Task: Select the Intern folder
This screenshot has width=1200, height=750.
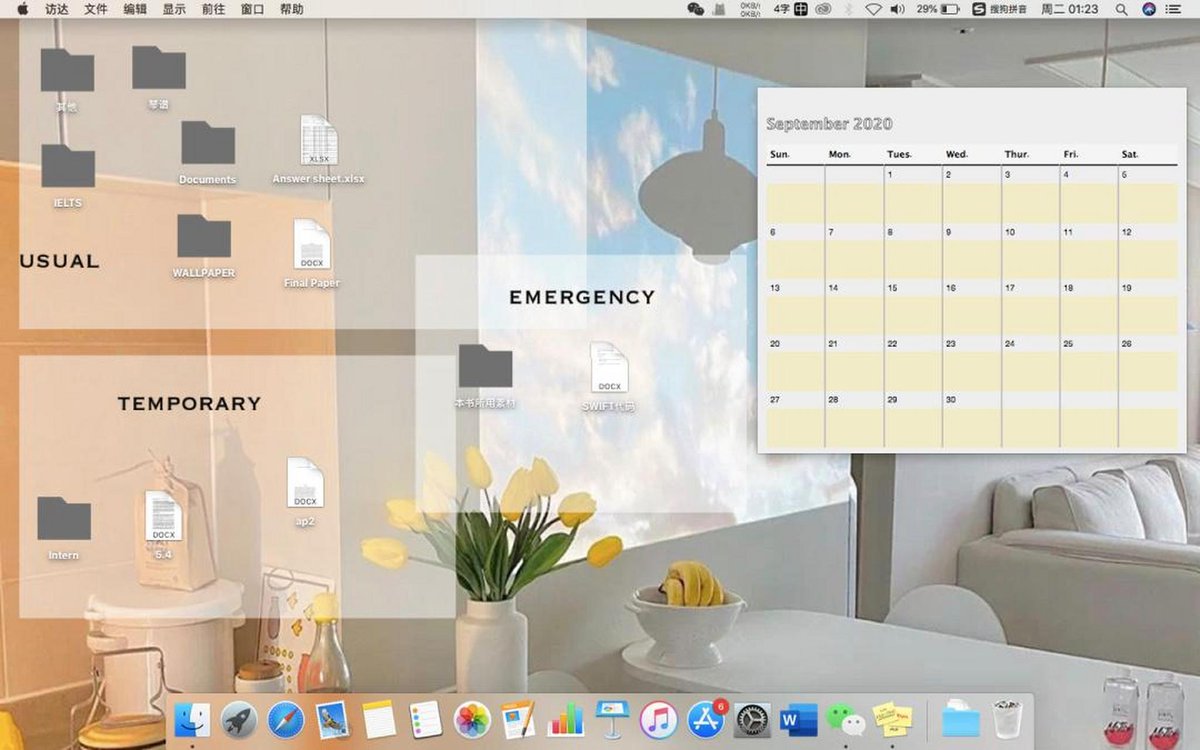Action: [64, 518]
